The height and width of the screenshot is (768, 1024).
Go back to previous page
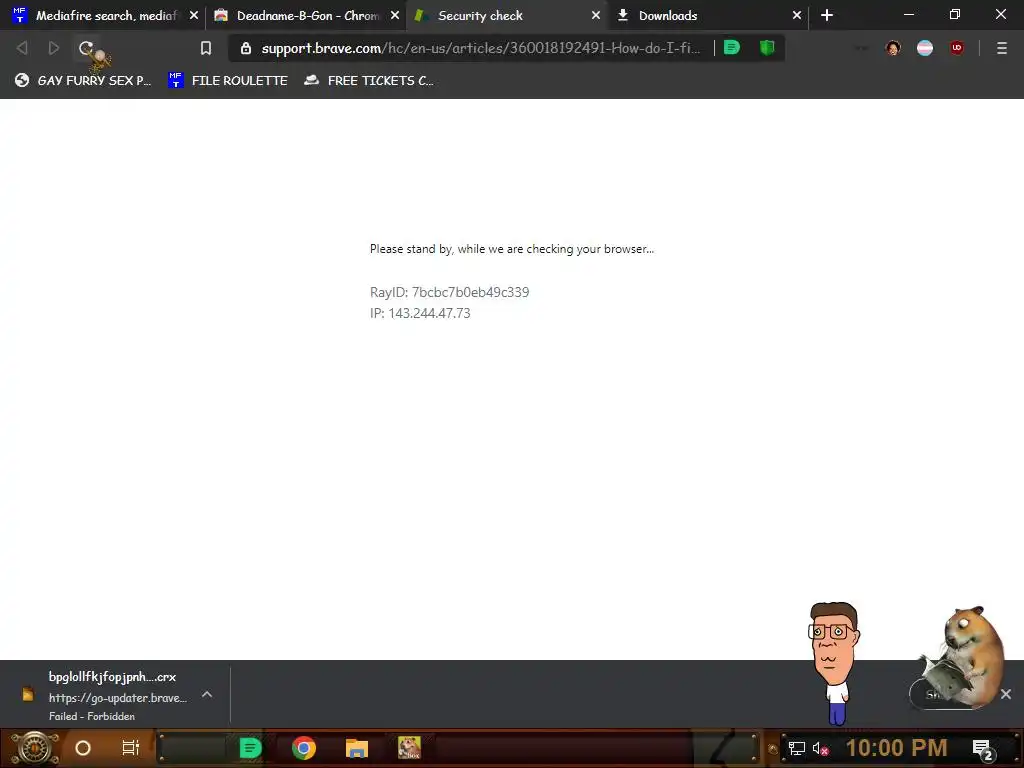pos(22,48)
